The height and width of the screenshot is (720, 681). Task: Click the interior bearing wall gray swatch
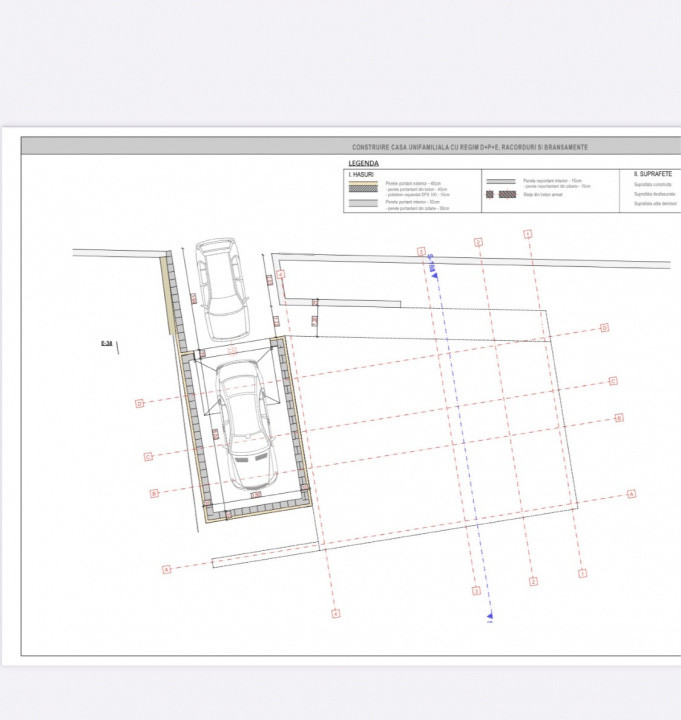pos(362,203)
